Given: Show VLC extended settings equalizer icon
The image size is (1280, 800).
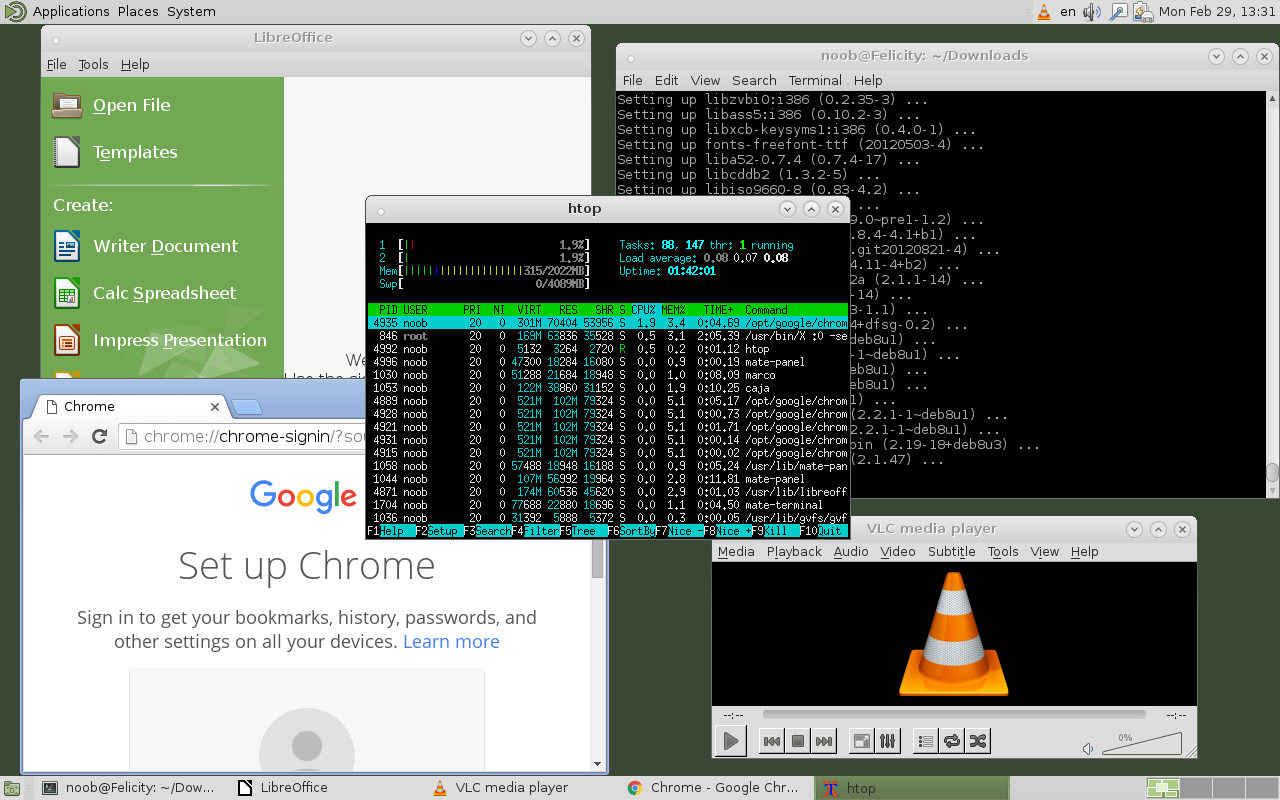Looking at the screenshot, I should click(x=887, y=741).
